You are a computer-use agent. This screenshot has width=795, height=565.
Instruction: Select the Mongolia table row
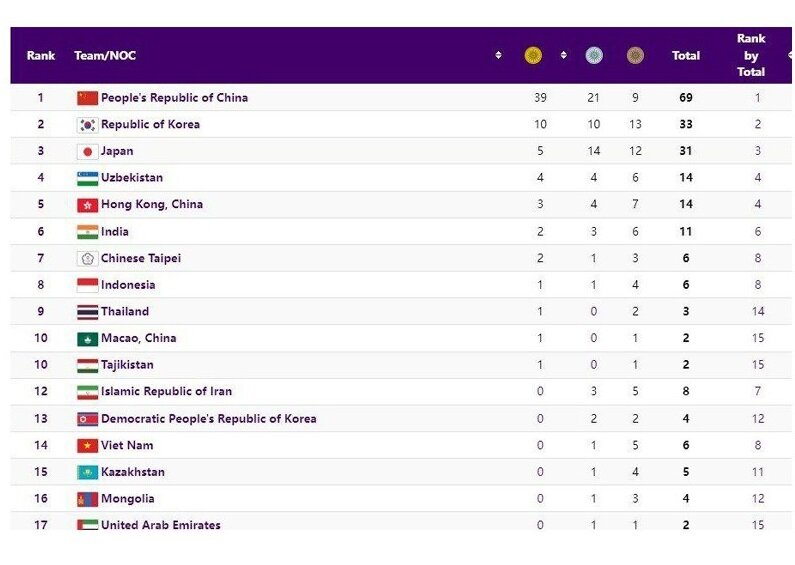[401, 499]
